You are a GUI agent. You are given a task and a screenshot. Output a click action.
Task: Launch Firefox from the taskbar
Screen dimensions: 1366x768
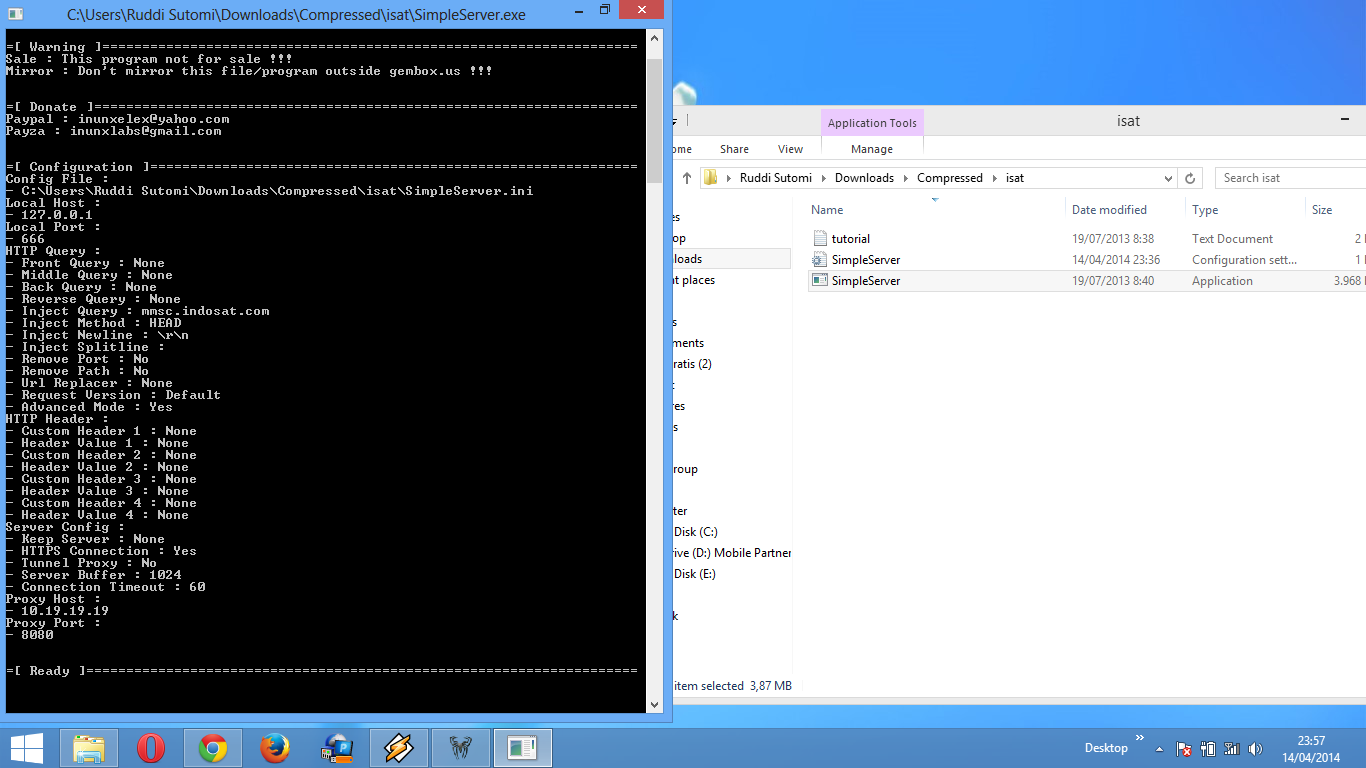[x=274, y=748]
